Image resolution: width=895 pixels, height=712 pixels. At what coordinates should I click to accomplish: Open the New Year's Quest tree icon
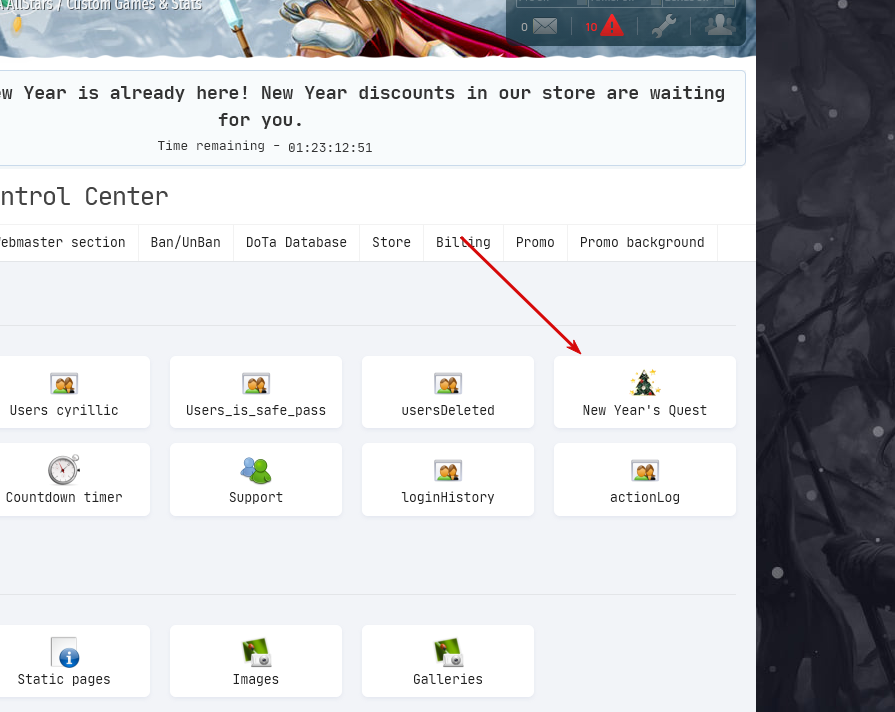tap(644, 383)
